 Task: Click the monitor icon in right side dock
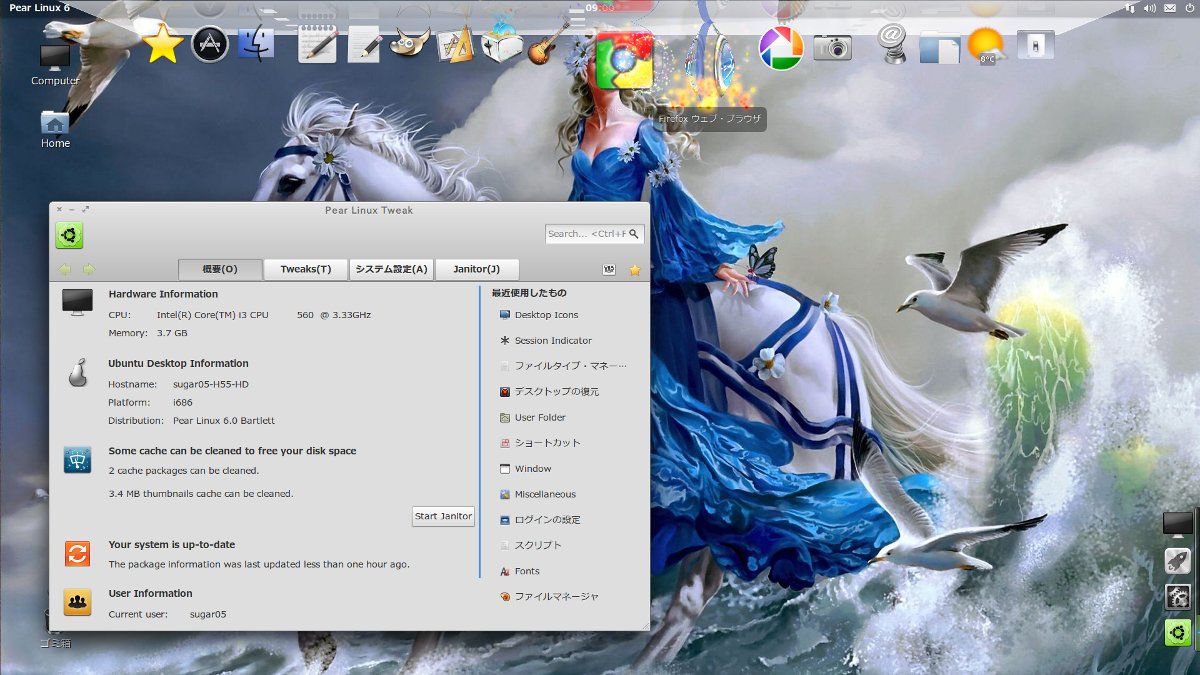[1178, 523]
